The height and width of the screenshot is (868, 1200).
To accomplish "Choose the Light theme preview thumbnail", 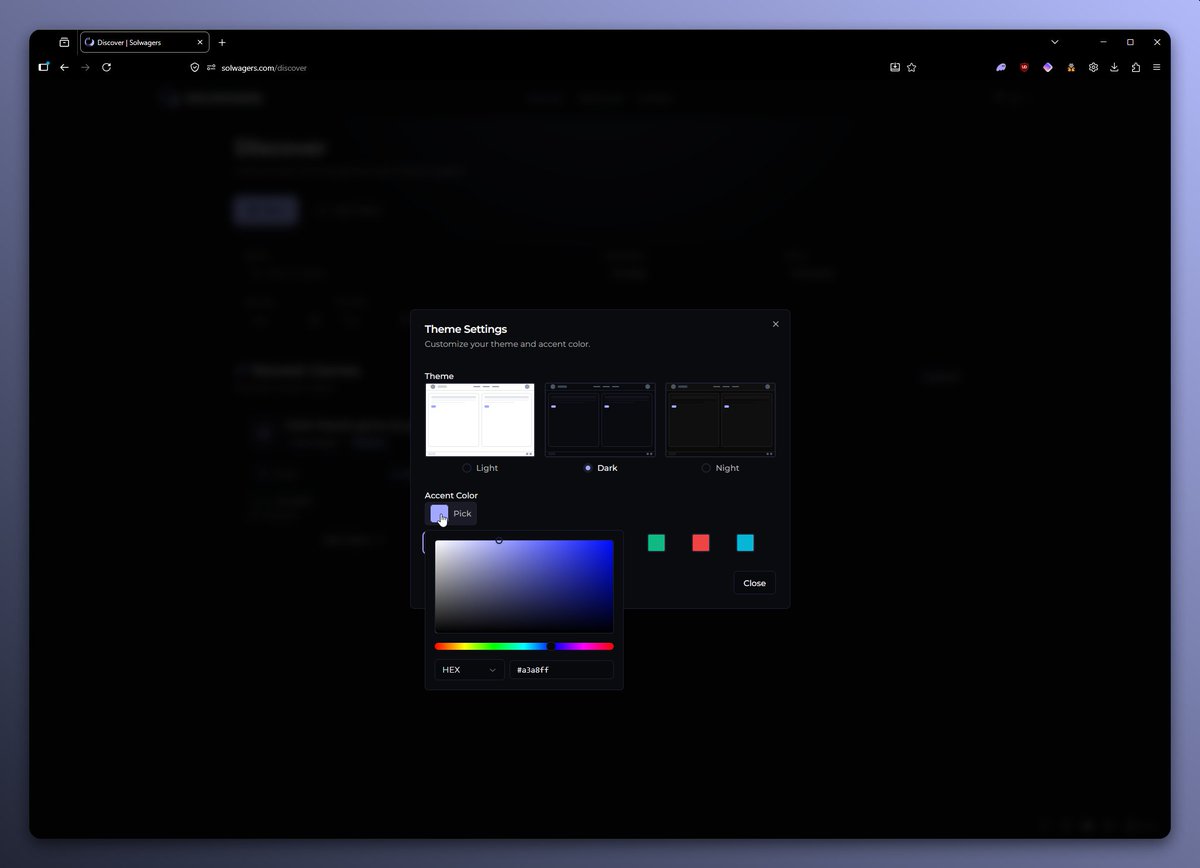I will coord(480,420).
